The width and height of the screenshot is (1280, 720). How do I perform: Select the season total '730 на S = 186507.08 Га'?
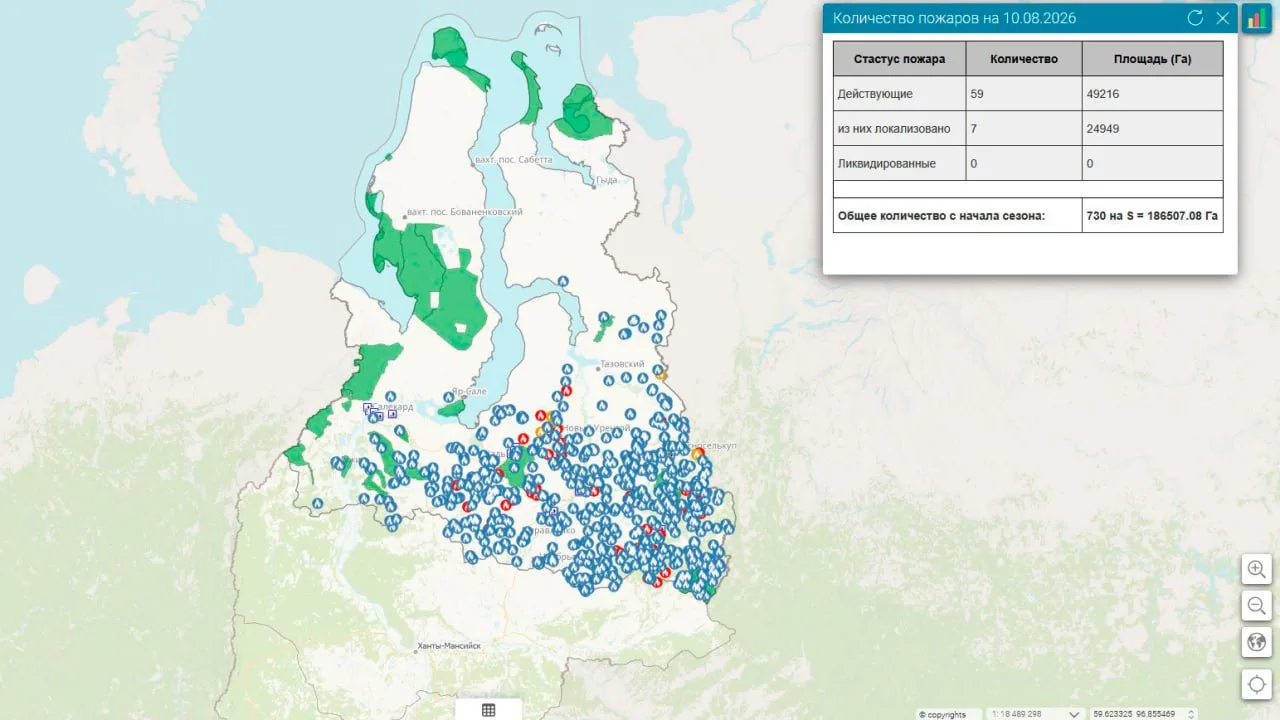click(x=1152, y=215)
